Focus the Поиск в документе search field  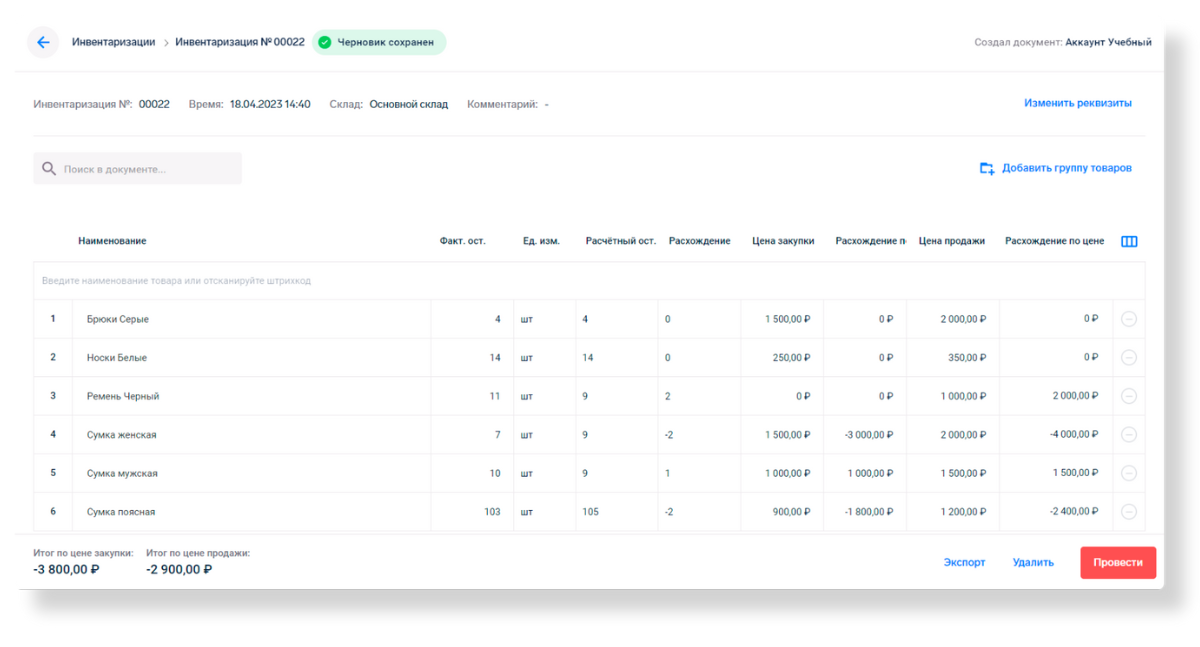[137, 169]
